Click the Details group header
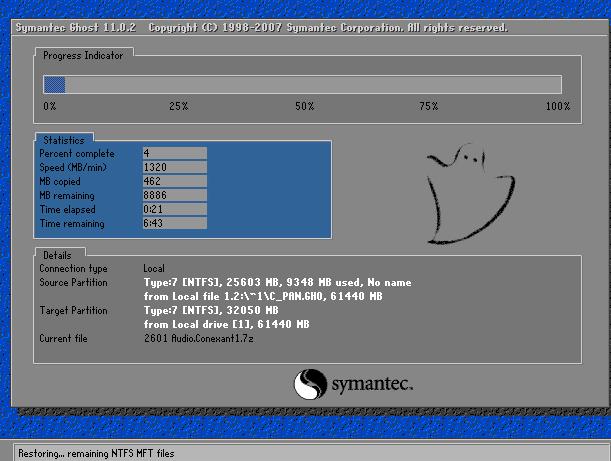611x461 pixels. tap(58, 255)
